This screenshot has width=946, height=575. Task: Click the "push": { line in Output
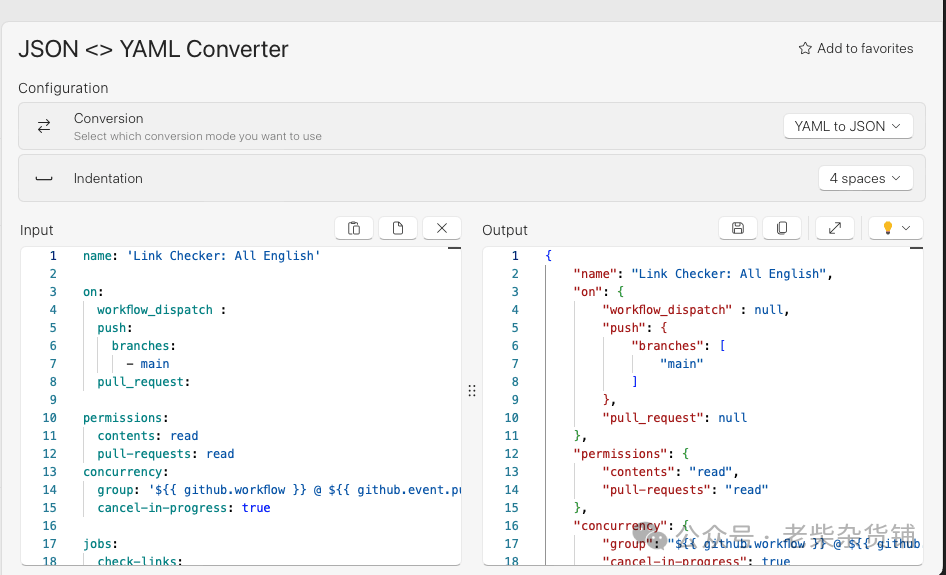[635, 328]
